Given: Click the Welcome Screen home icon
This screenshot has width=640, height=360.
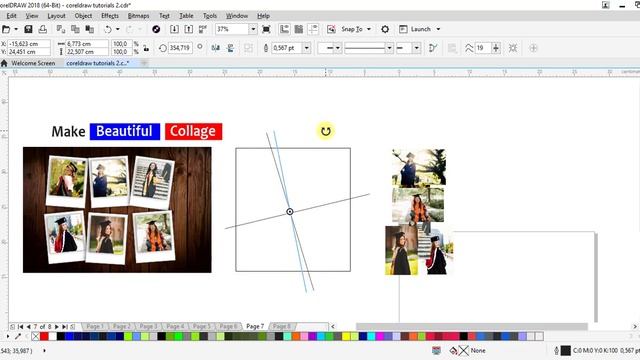Looking at the screenshot, I should pos(4,63).
